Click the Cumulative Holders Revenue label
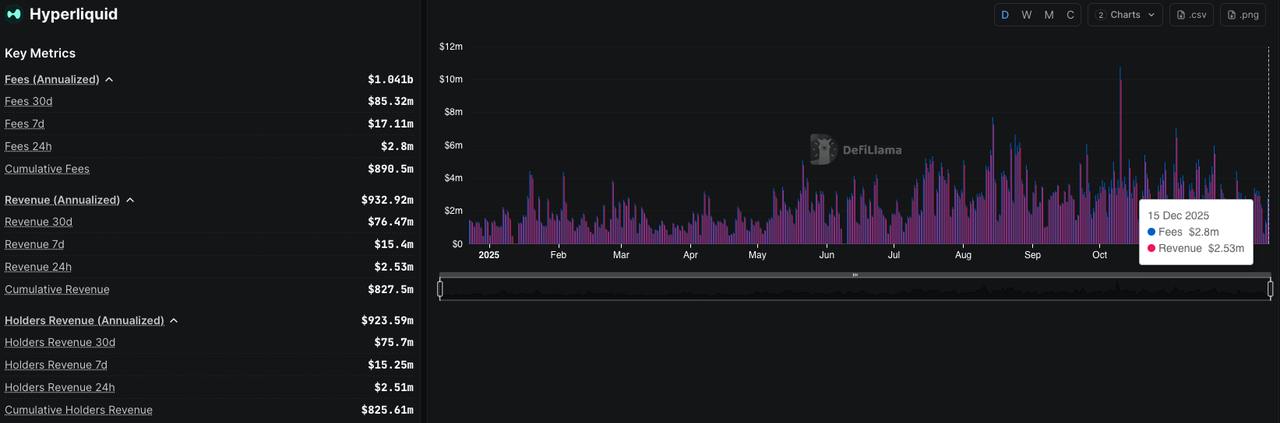1280x423 pixels. click(79, 410)
